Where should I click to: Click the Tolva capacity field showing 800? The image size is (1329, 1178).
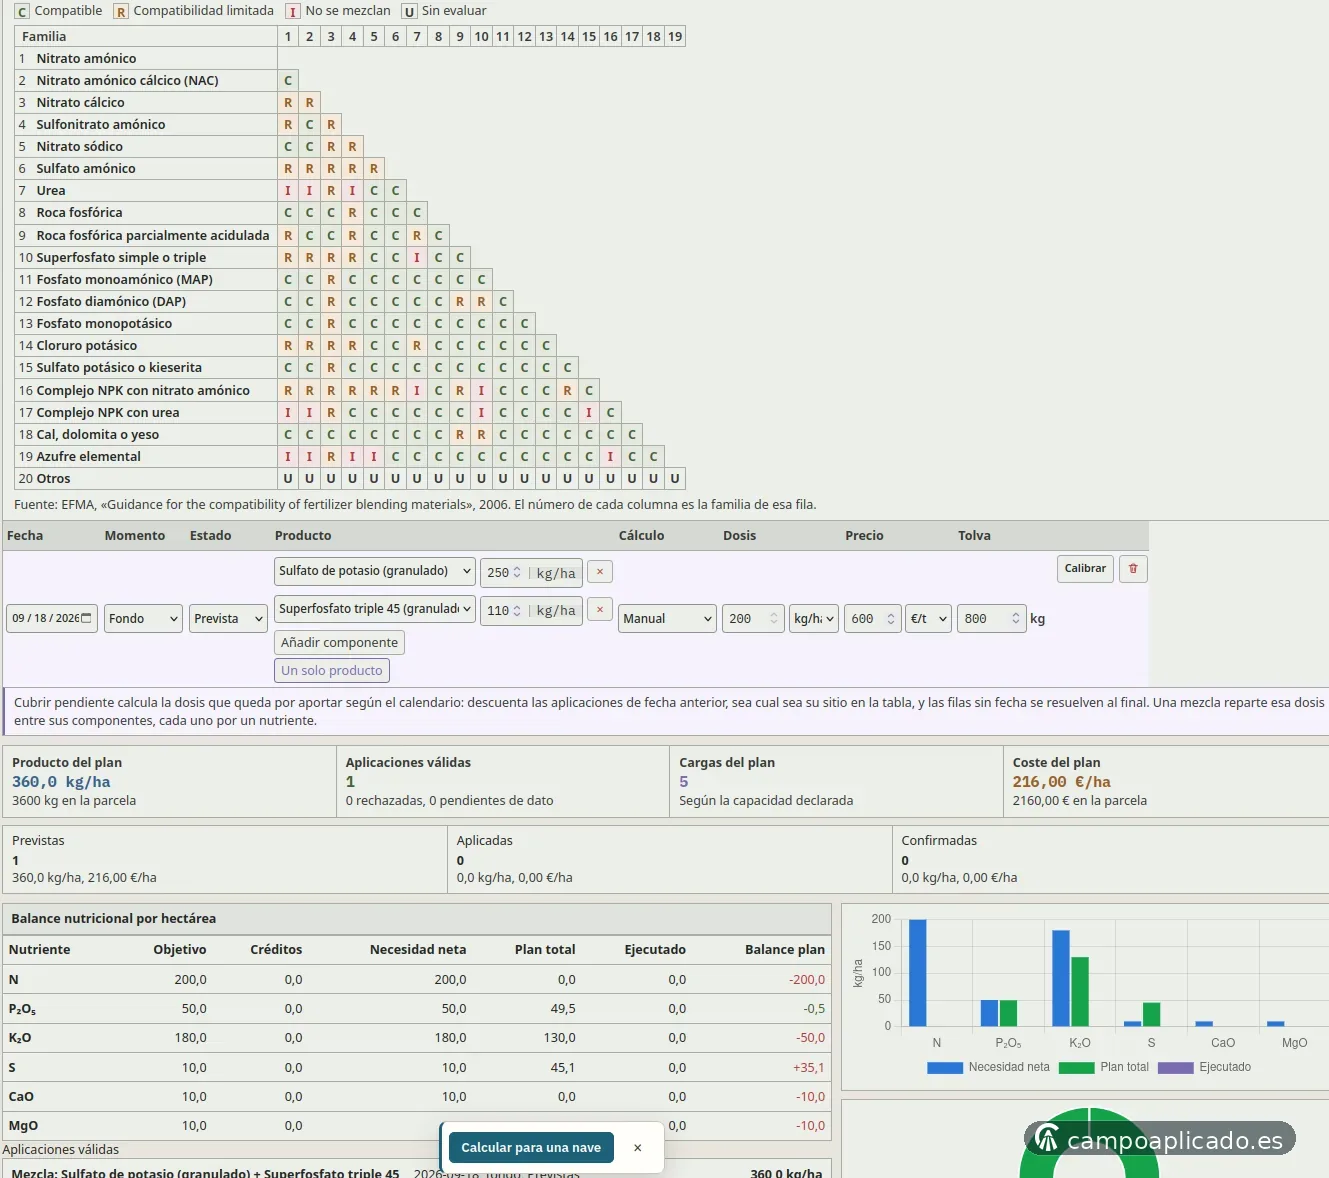pos(992,619)
